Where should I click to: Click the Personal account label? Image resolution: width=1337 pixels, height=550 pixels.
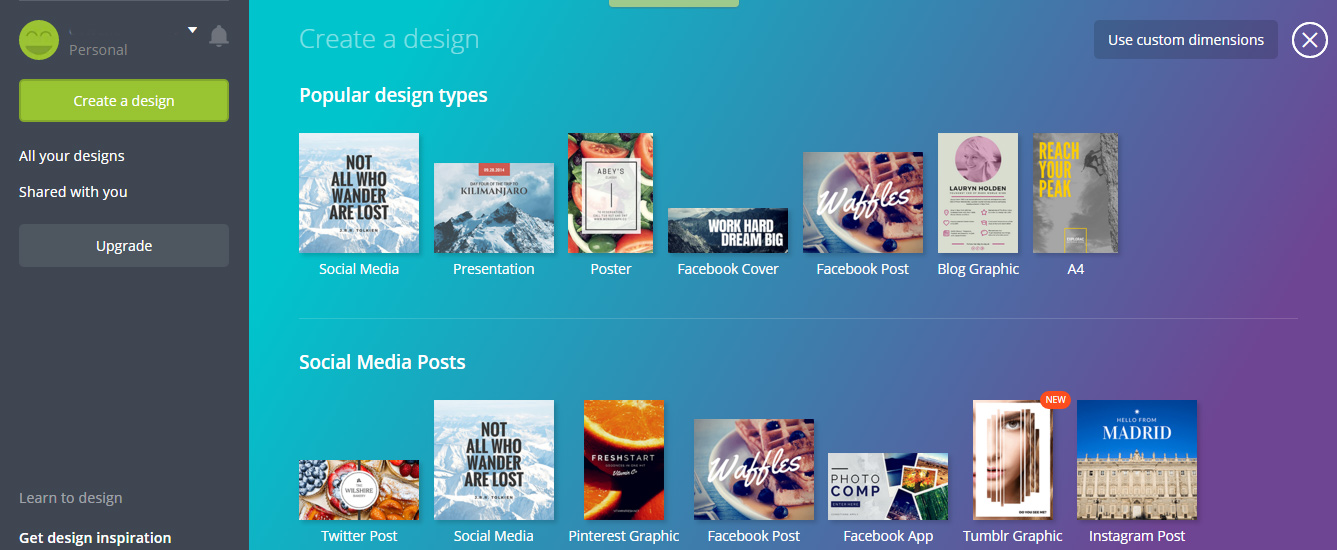[x=98, y=49]
